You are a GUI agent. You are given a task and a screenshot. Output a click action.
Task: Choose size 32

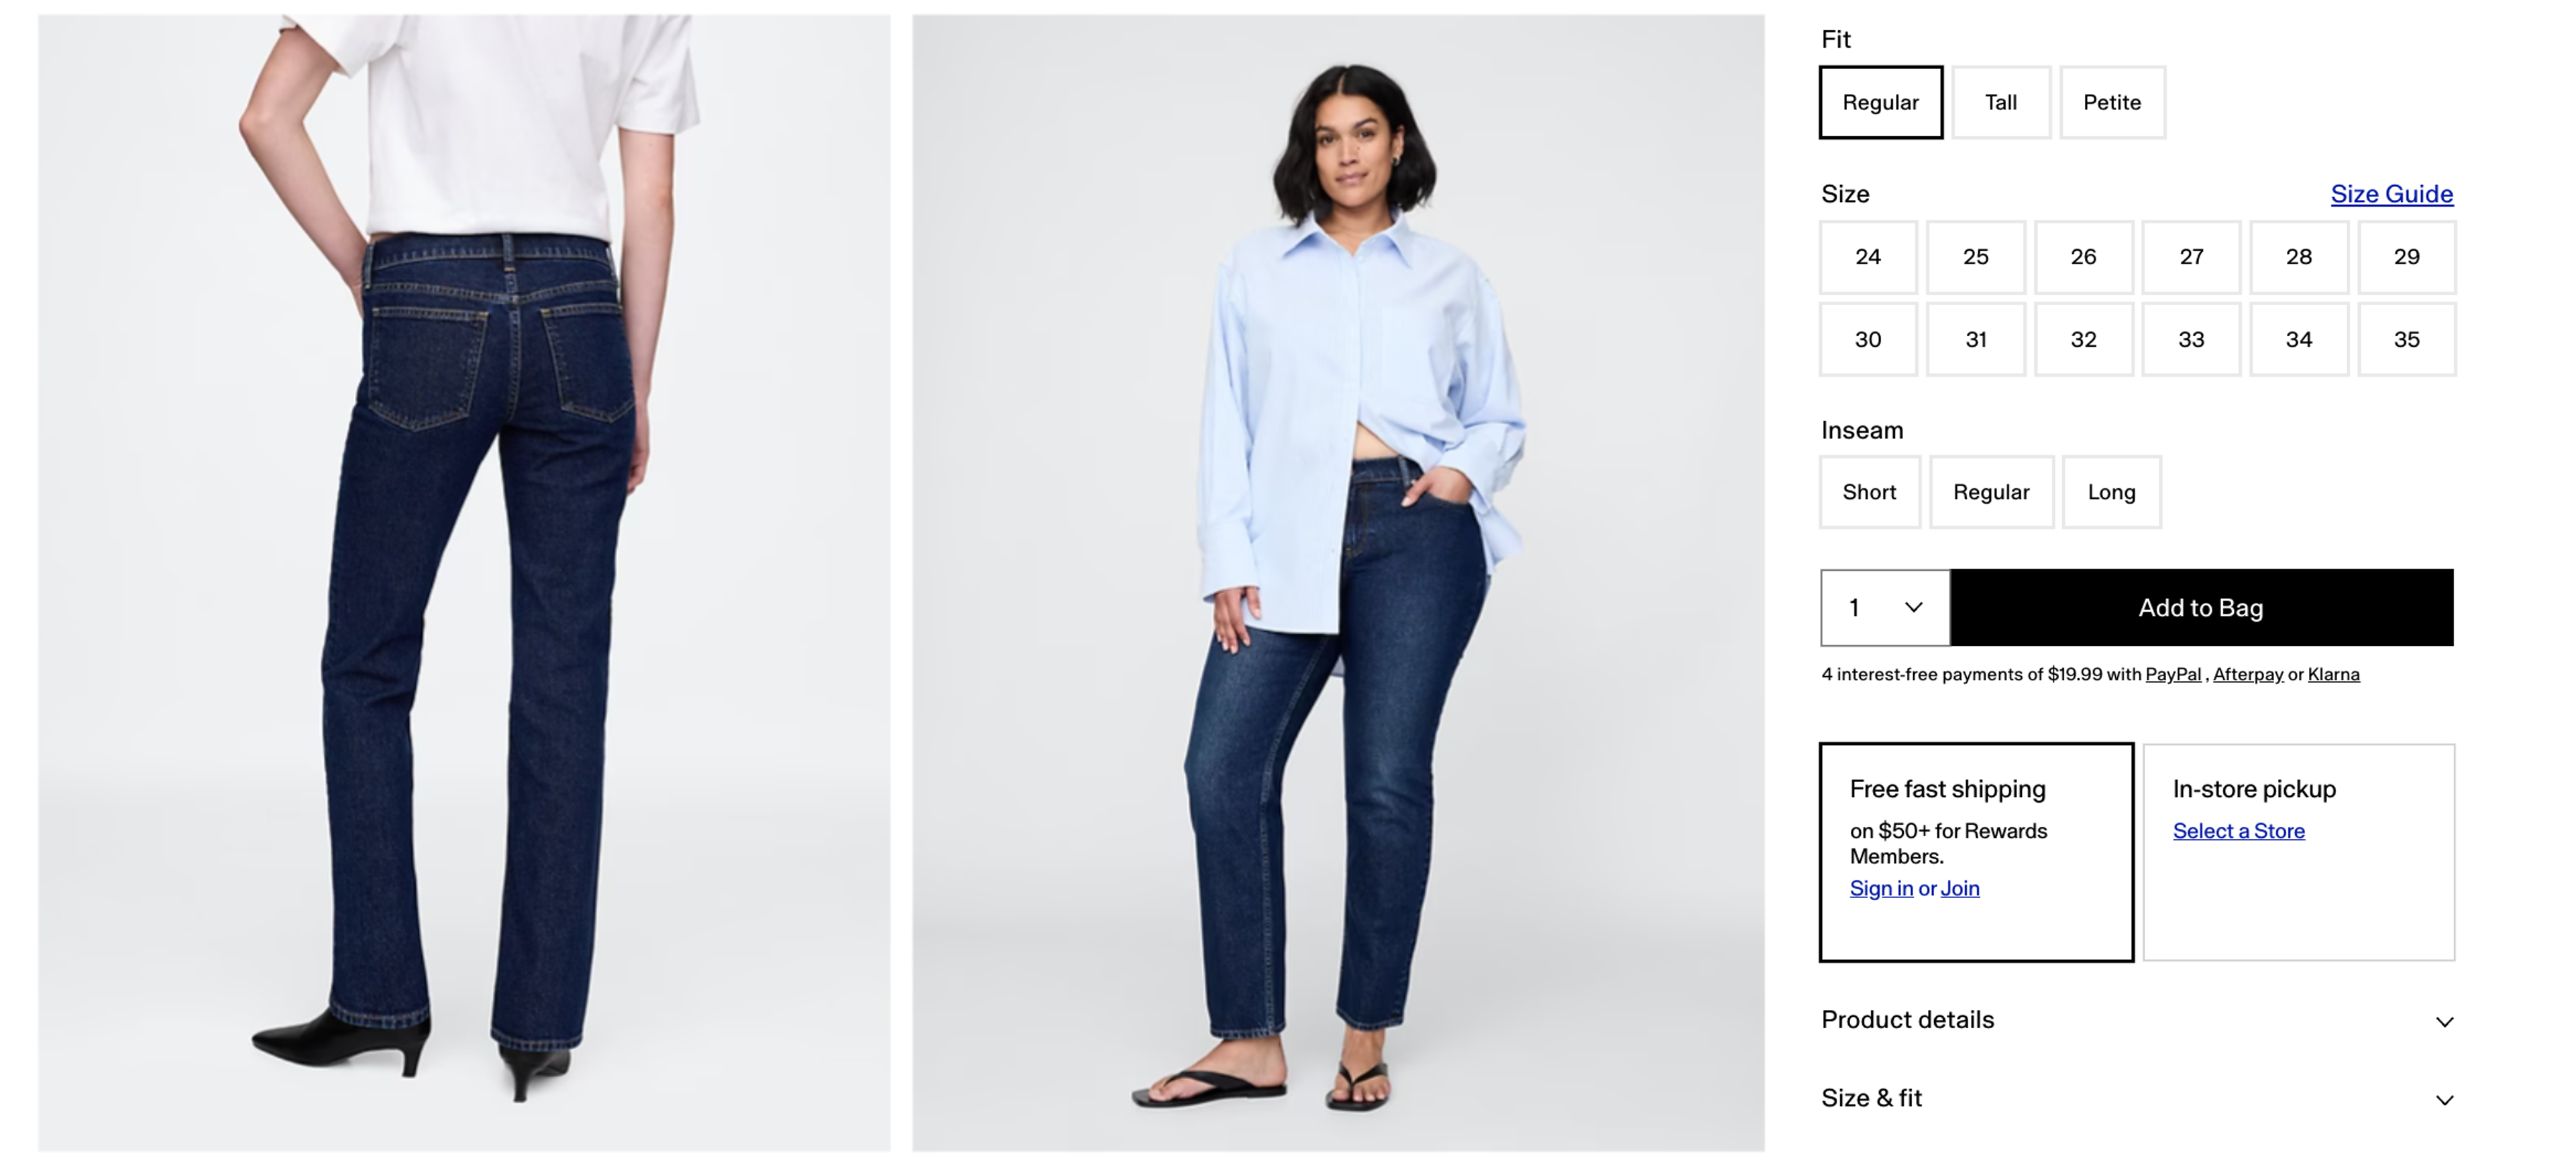coord(2083,340)
